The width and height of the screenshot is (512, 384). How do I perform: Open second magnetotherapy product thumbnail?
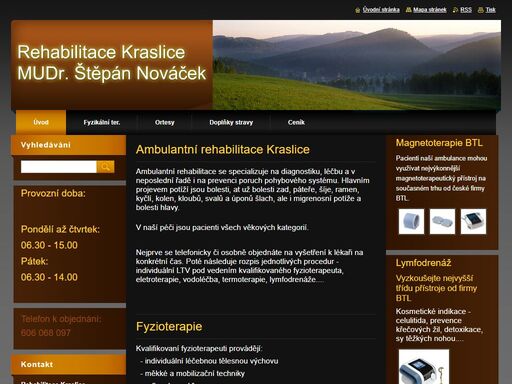coord(442,221)
